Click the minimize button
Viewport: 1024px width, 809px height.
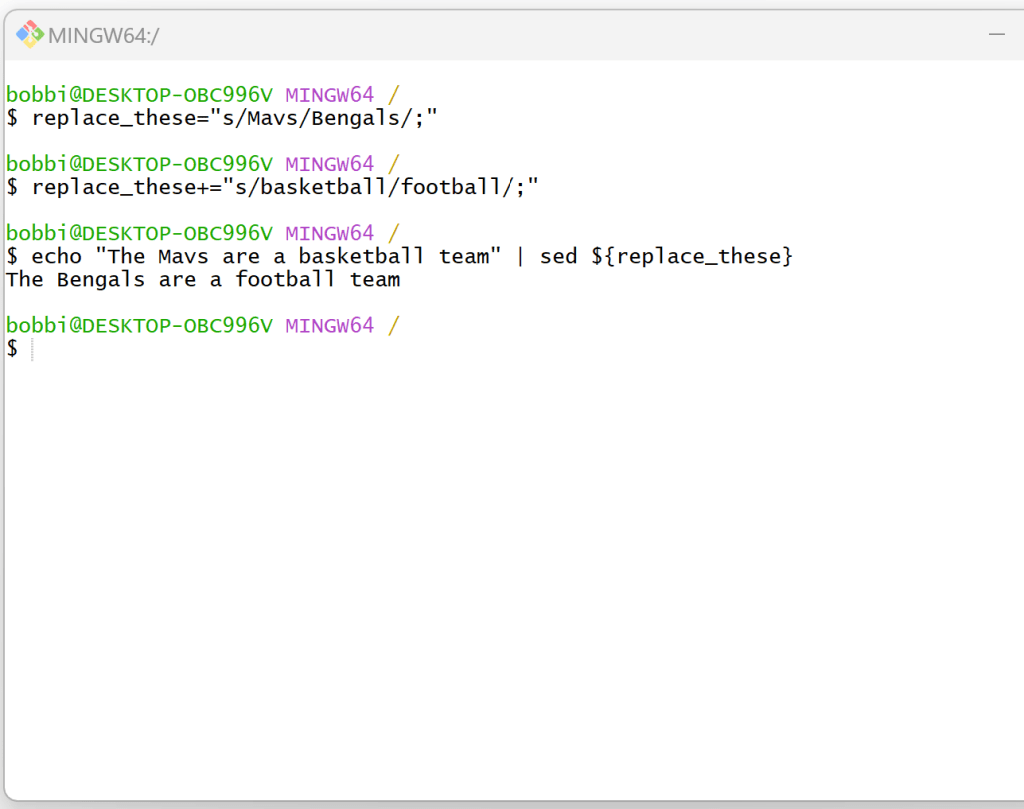click(997, 33)
